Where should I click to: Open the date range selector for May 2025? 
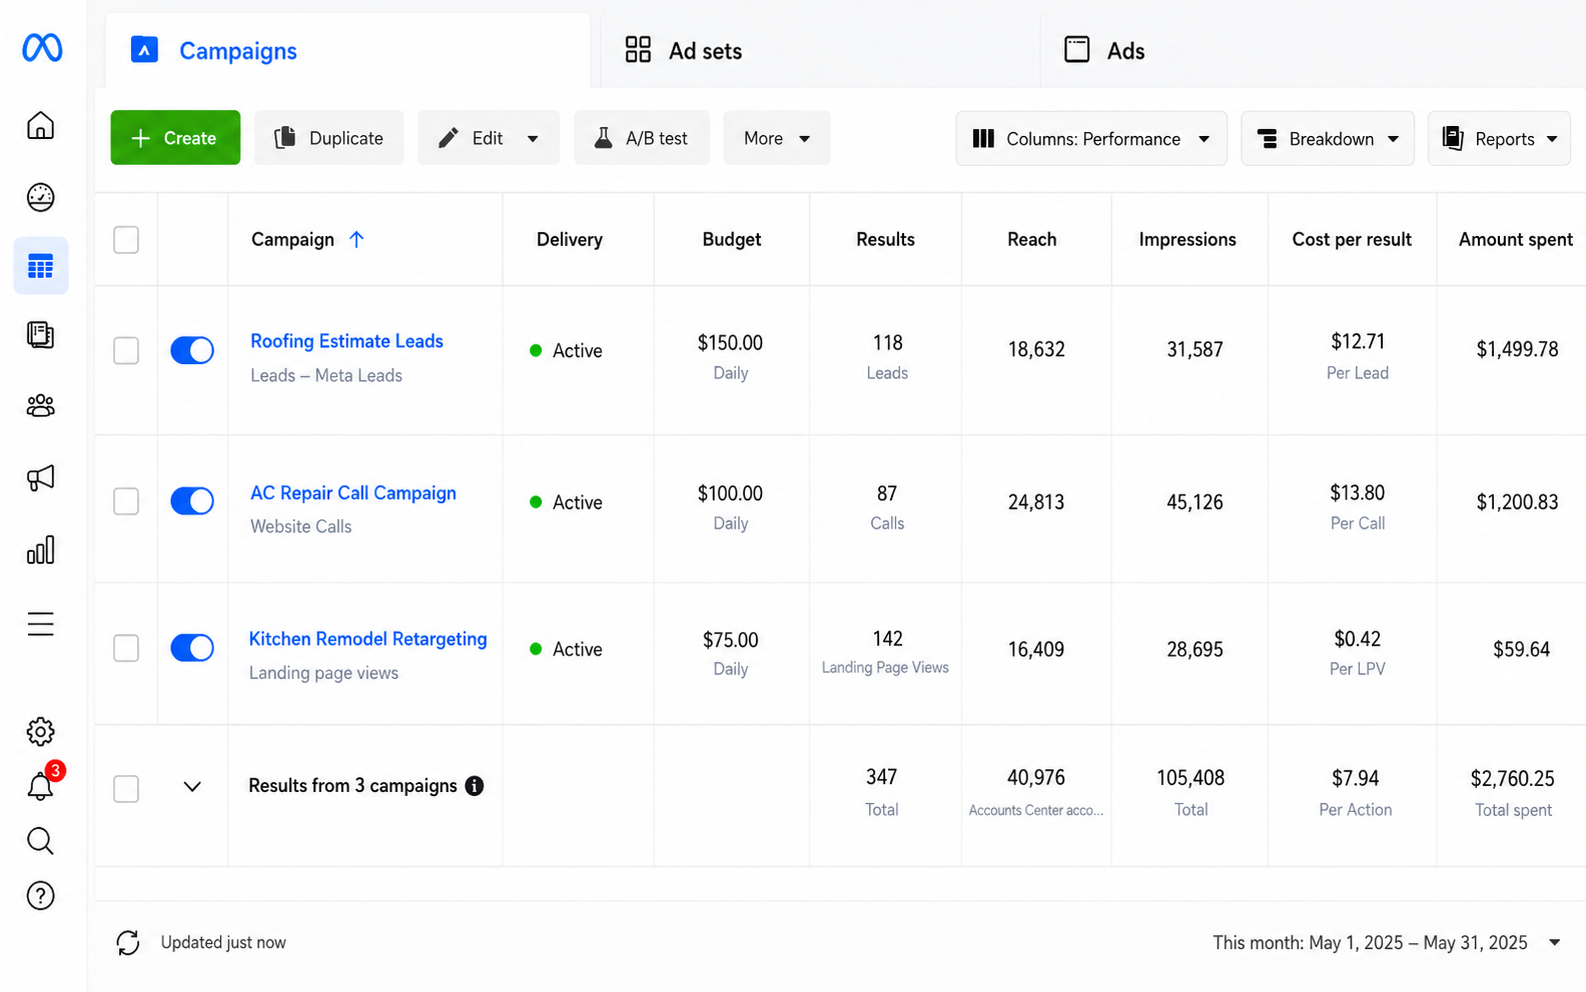point(1386,942)
